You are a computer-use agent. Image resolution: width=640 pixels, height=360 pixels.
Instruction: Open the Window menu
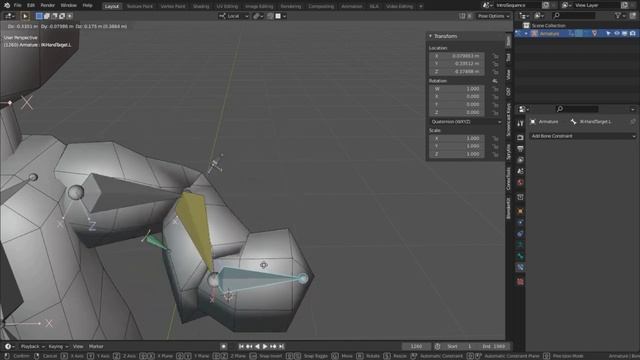click(x=69, y=5)
